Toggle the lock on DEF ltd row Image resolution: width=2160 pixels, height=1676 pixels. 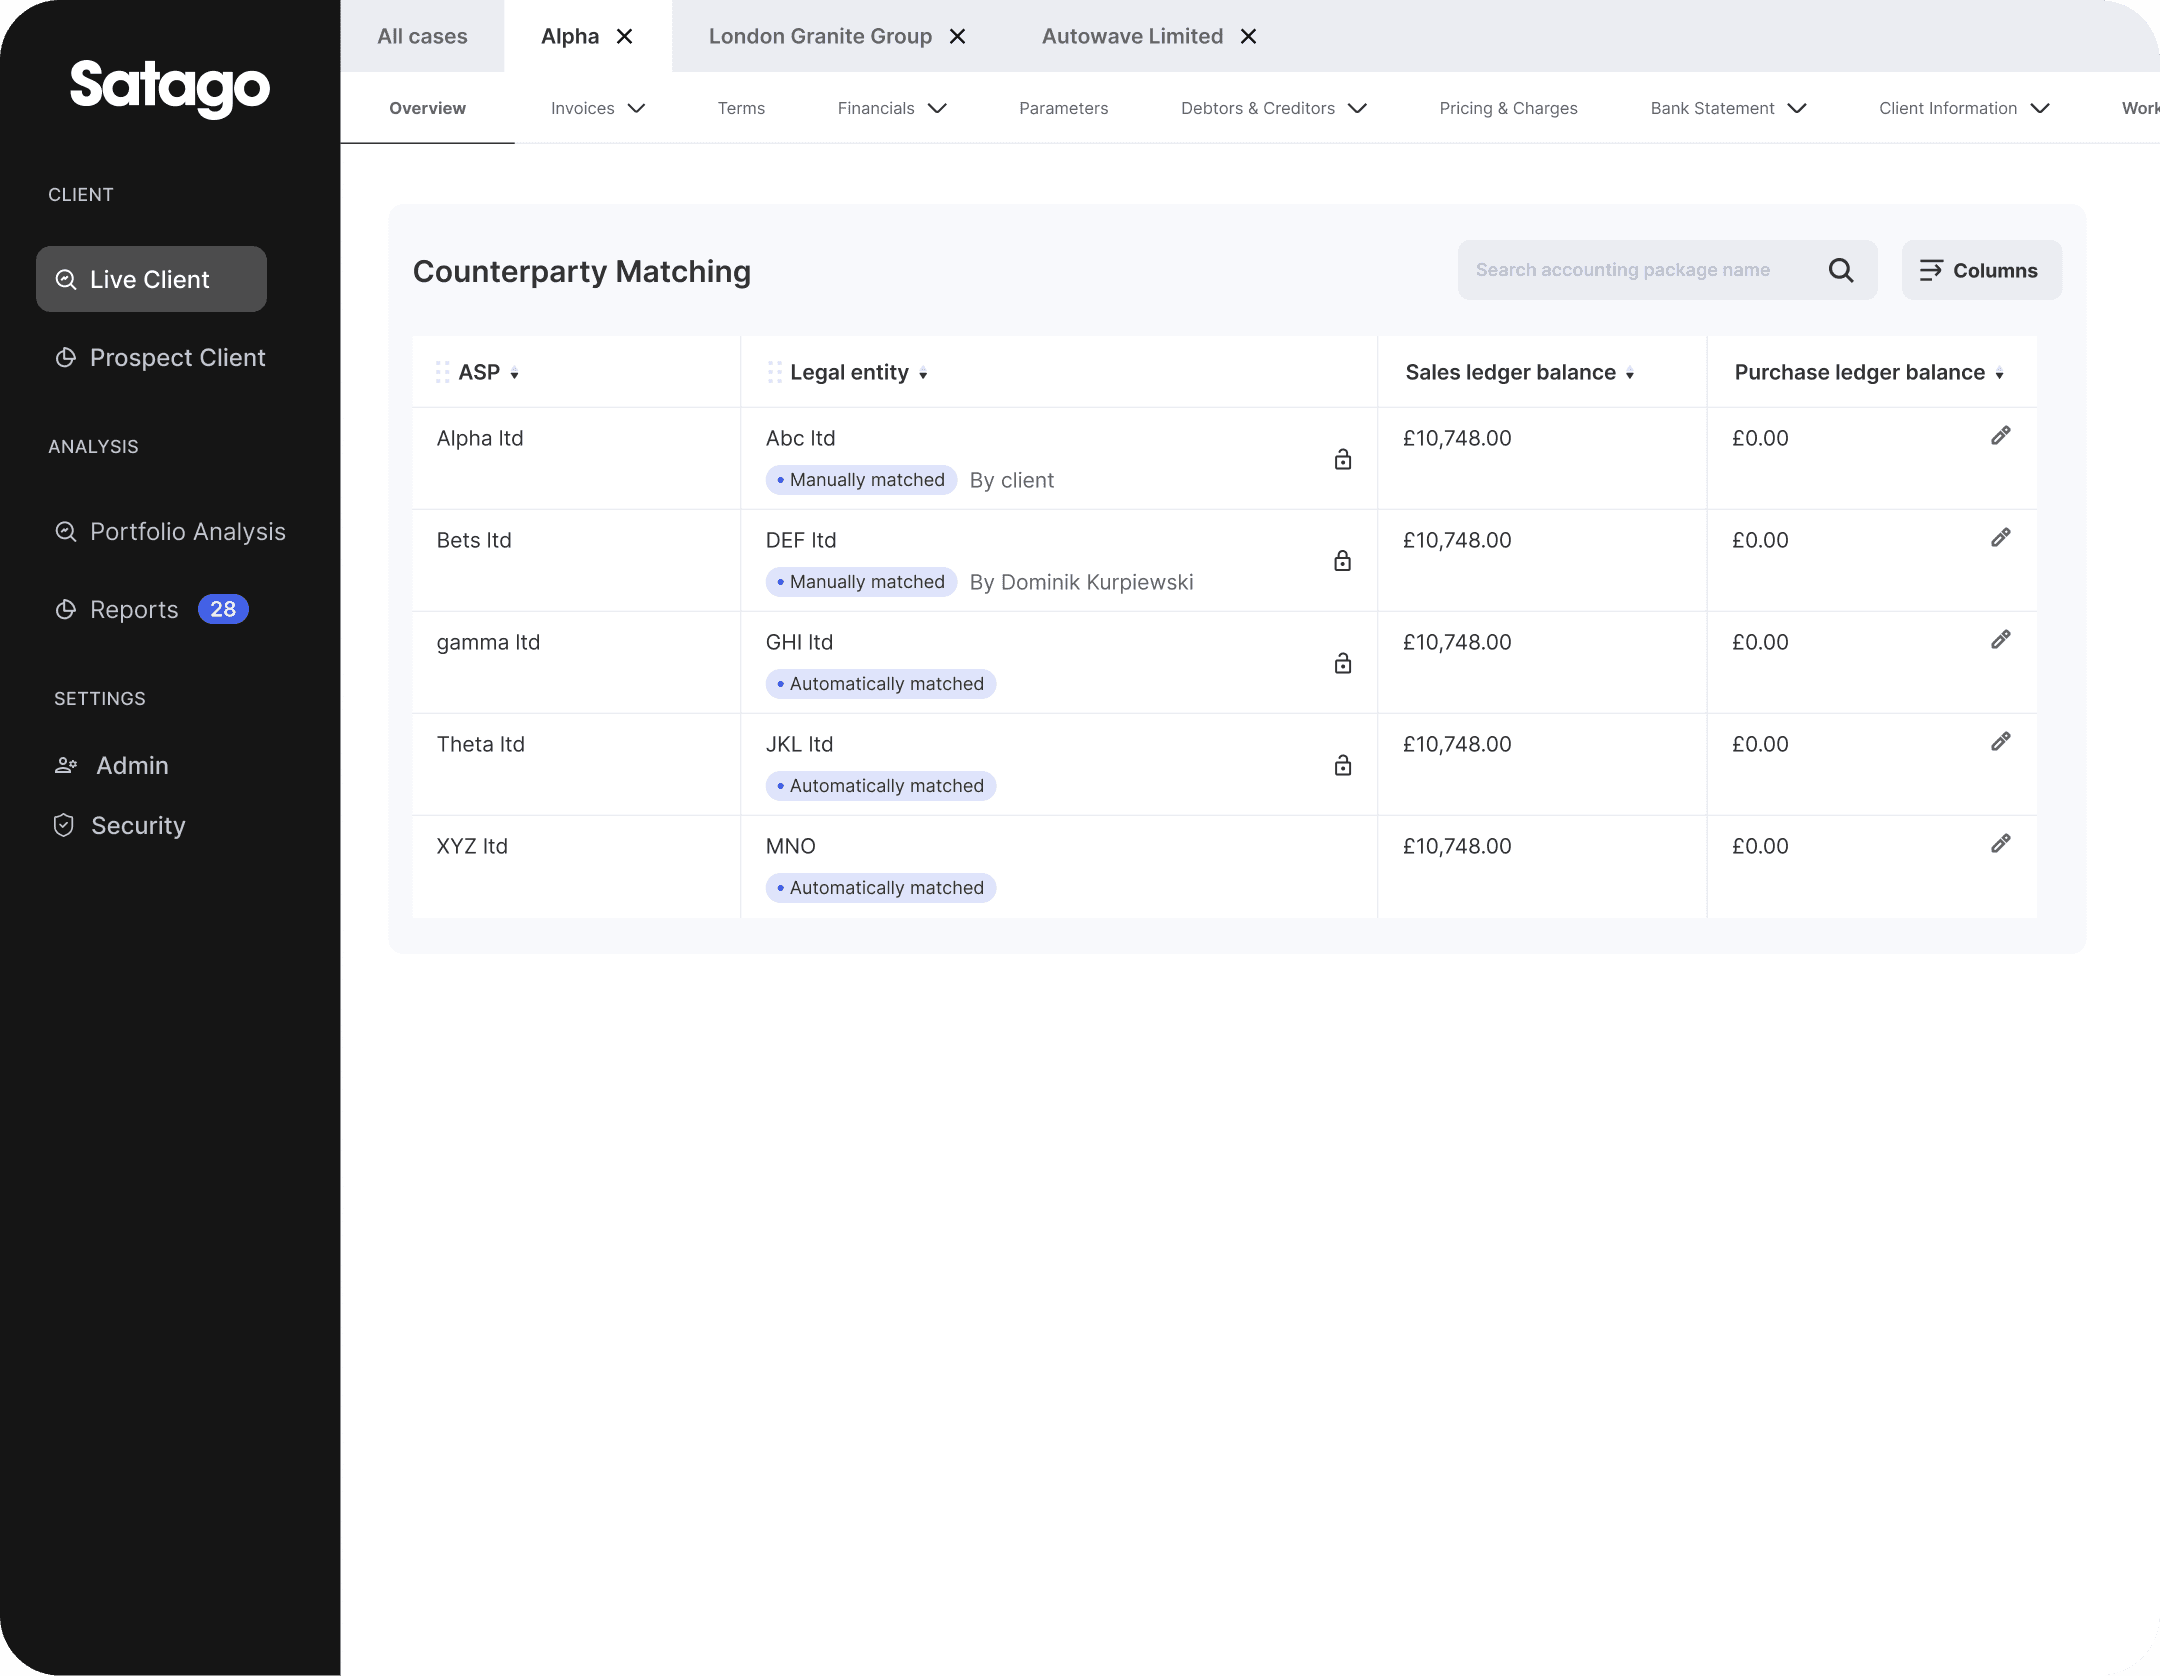click(x=1342, y=561)
